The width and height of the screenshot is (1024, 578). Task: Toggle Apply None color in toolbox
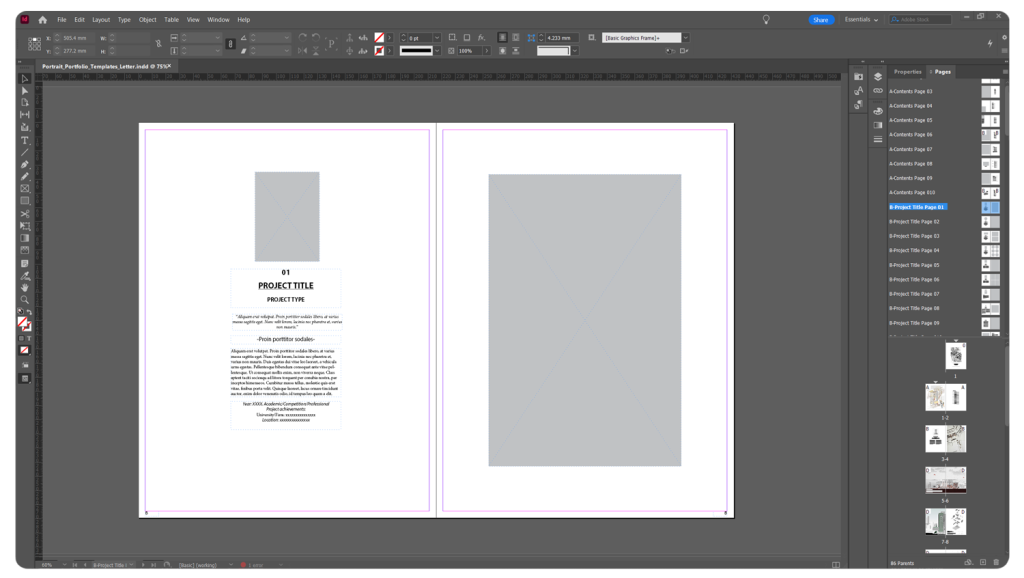pos(24,350)
